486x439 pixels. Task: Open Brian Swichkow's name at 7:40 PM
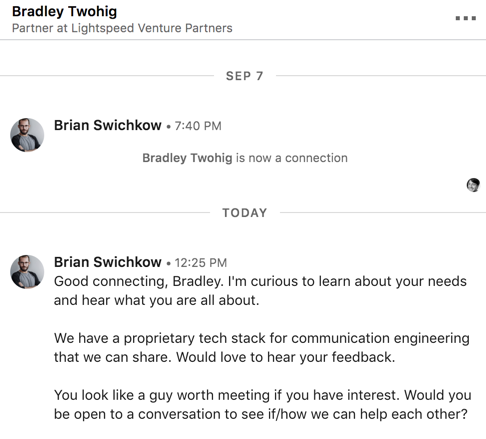pos(108,125)
